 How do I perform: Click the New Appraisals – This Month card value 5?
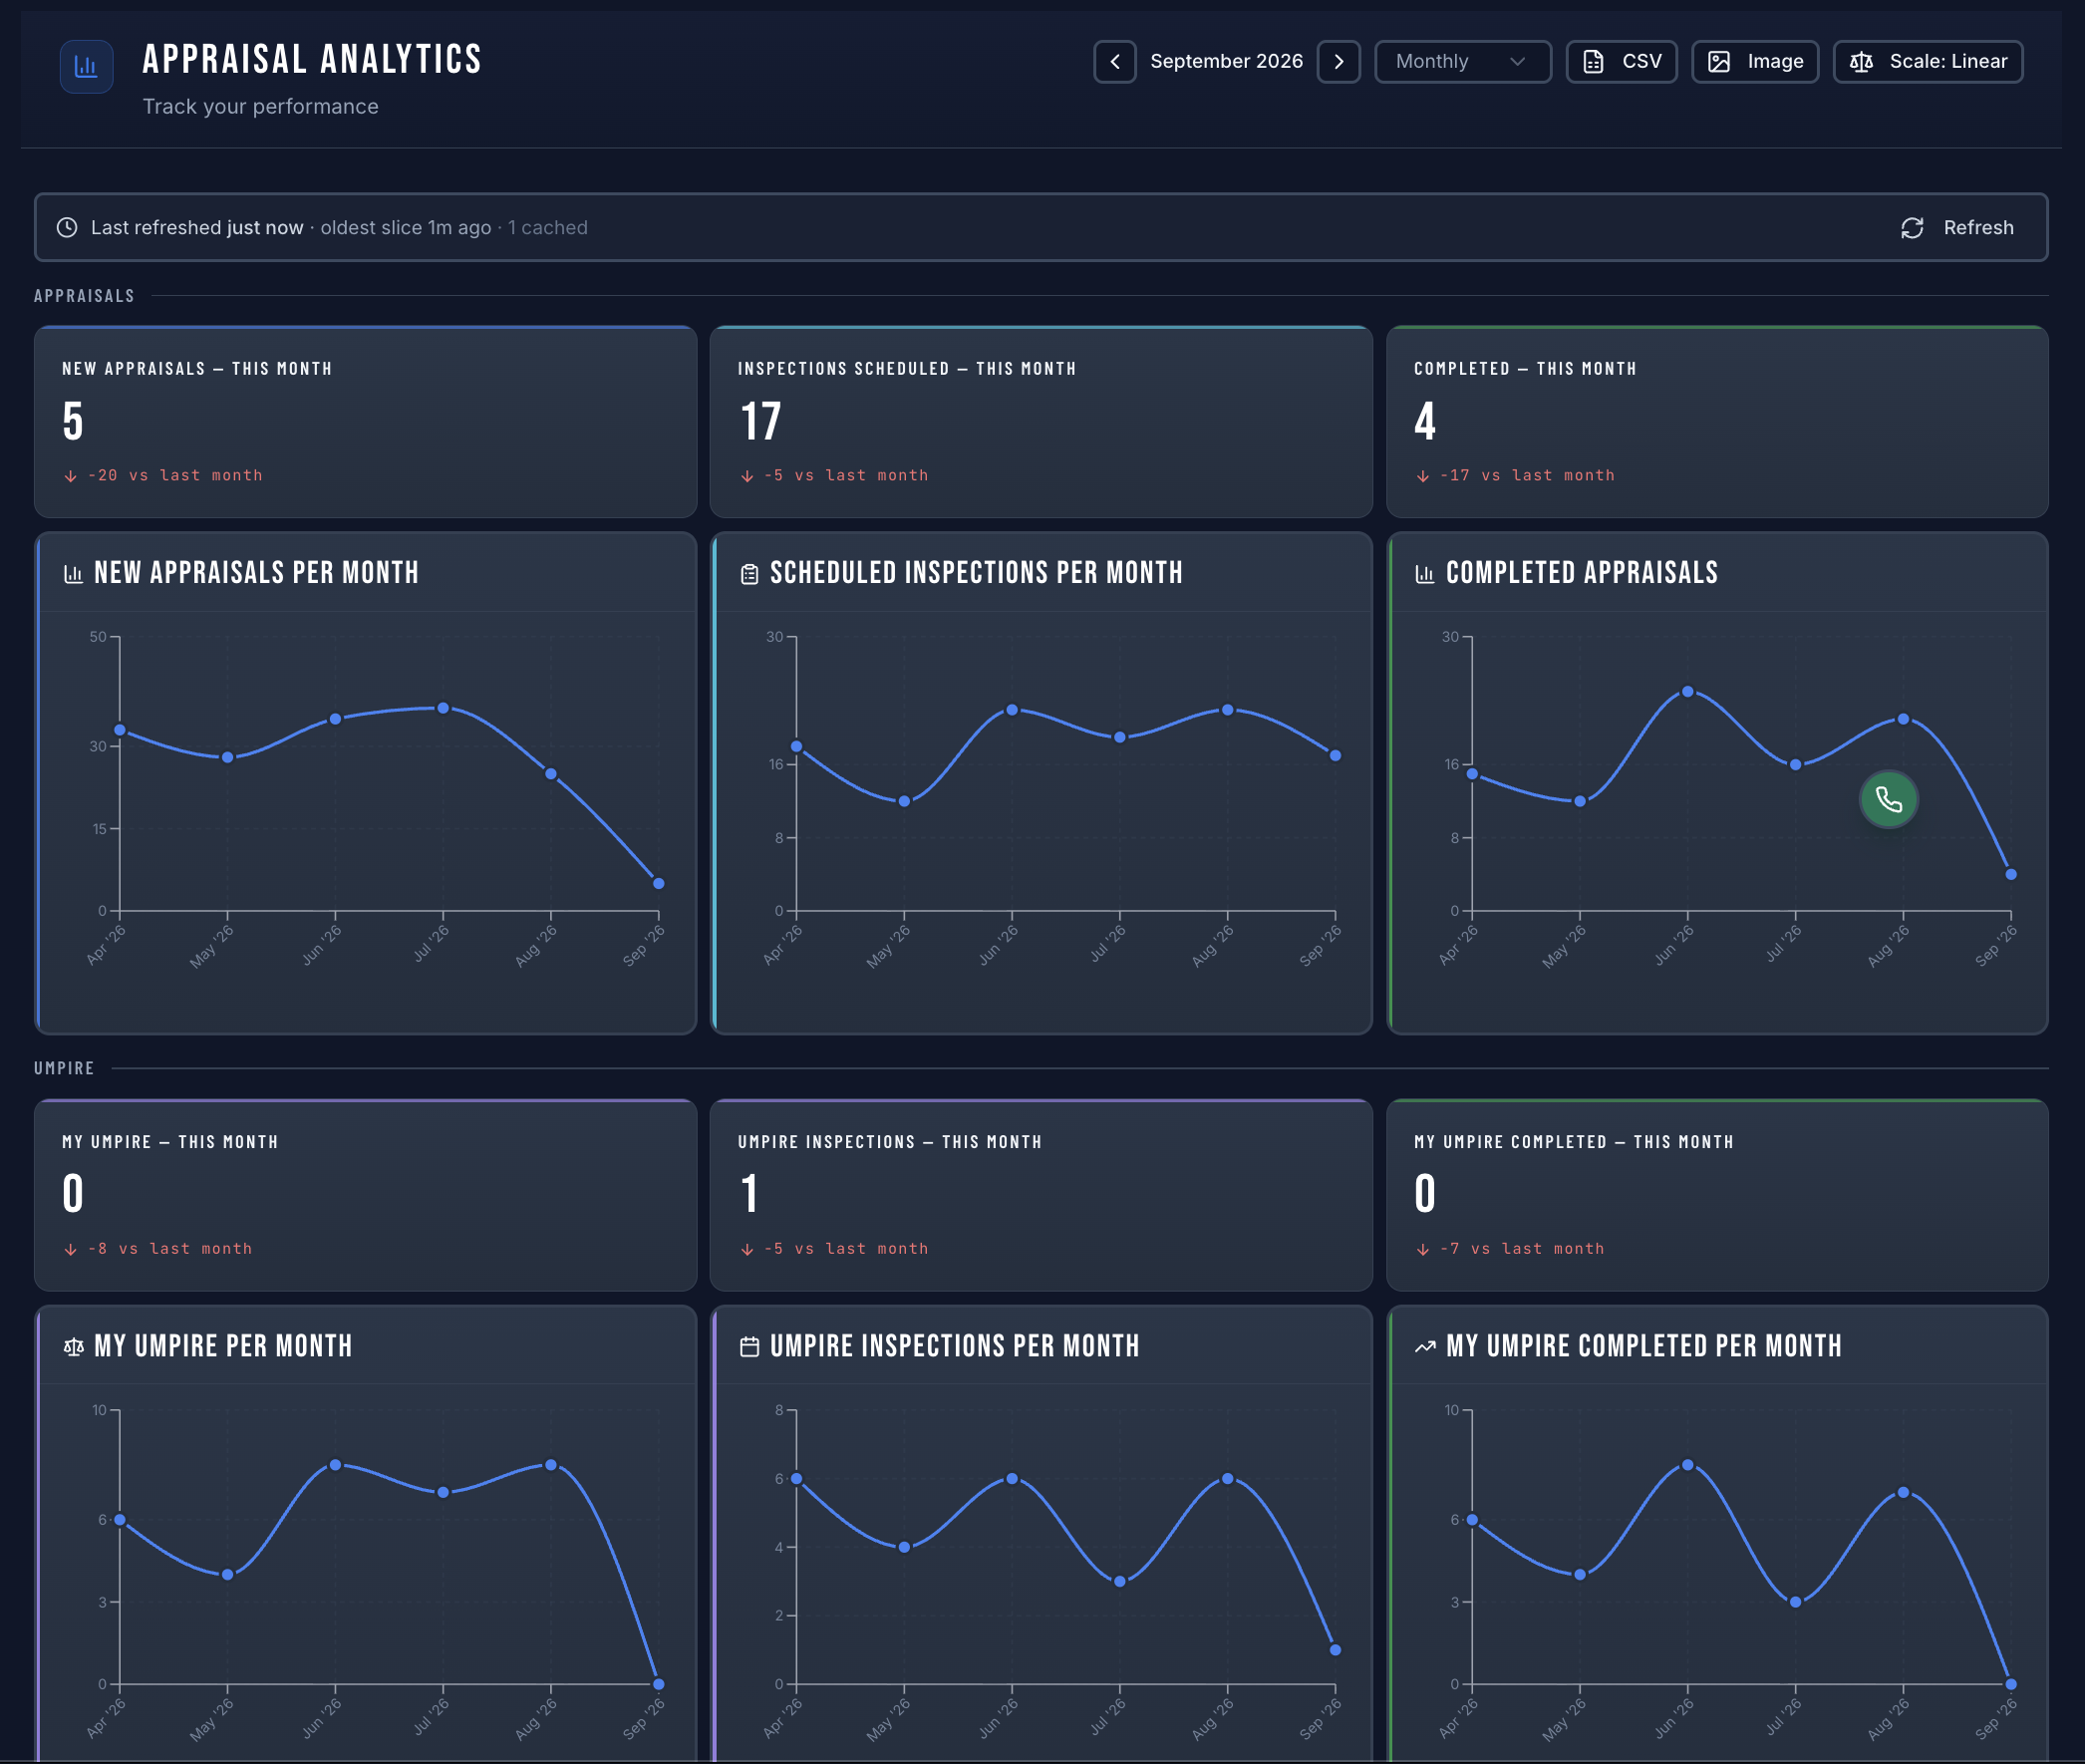(x=73, y=421)
